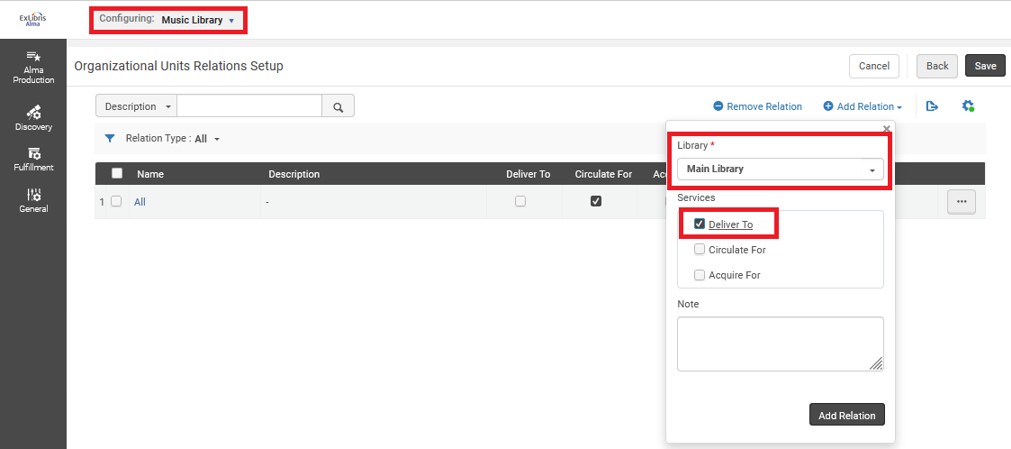This screenshot has height=449, width=1011.
Task: Check the Acquire For service checkbox
Action: coord(700,275)
